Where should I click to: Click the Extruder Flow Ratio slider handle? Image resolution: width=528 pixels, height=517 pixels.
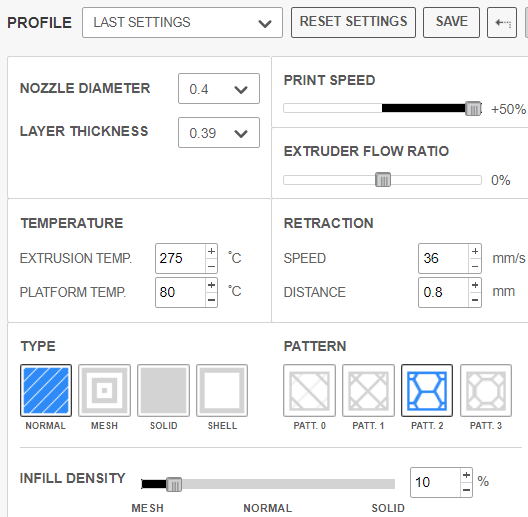tap(383, 180)
